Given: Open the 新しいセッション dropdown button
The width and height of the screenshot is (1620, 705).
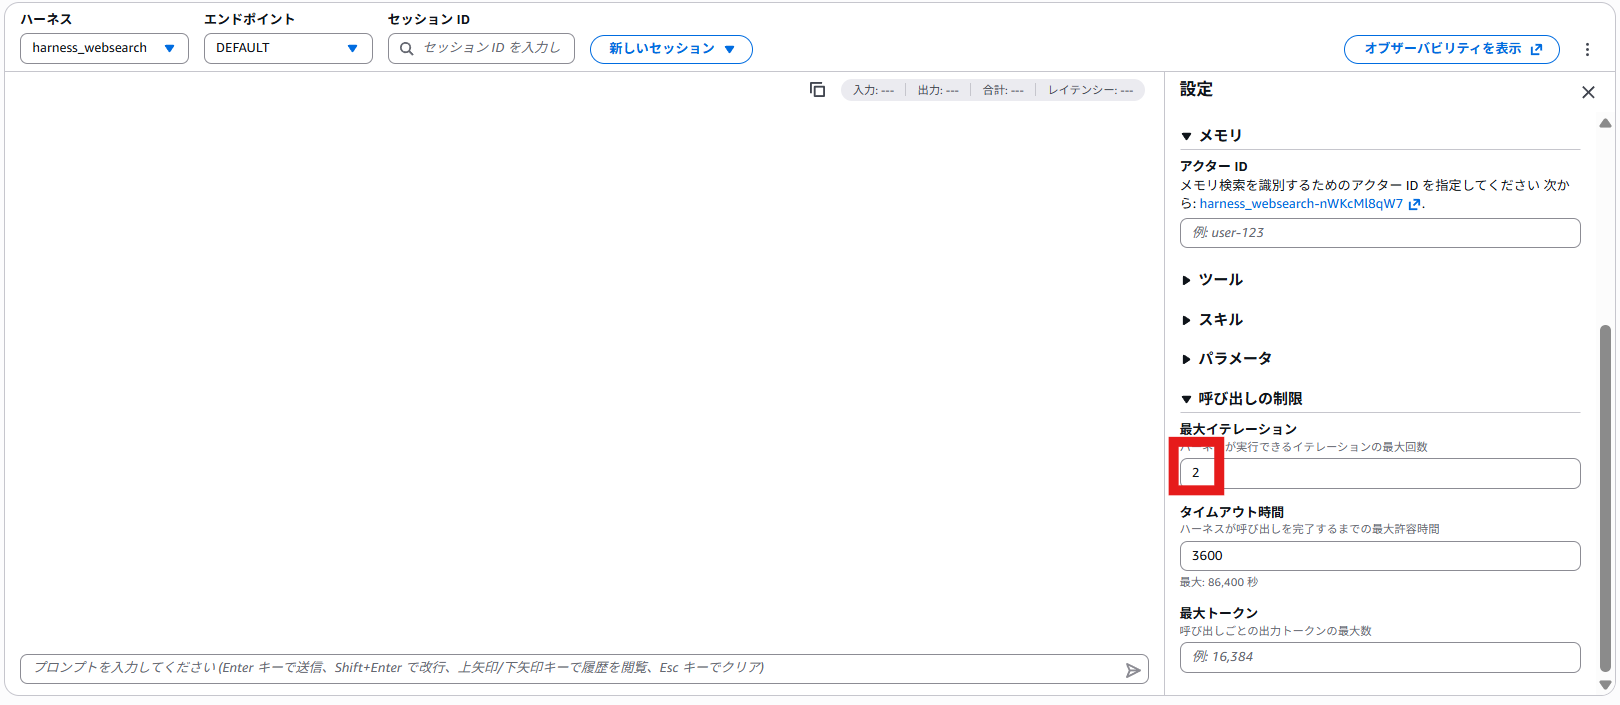Looking at the screenshot, I should pyautogui.click(x=671, y=49).
